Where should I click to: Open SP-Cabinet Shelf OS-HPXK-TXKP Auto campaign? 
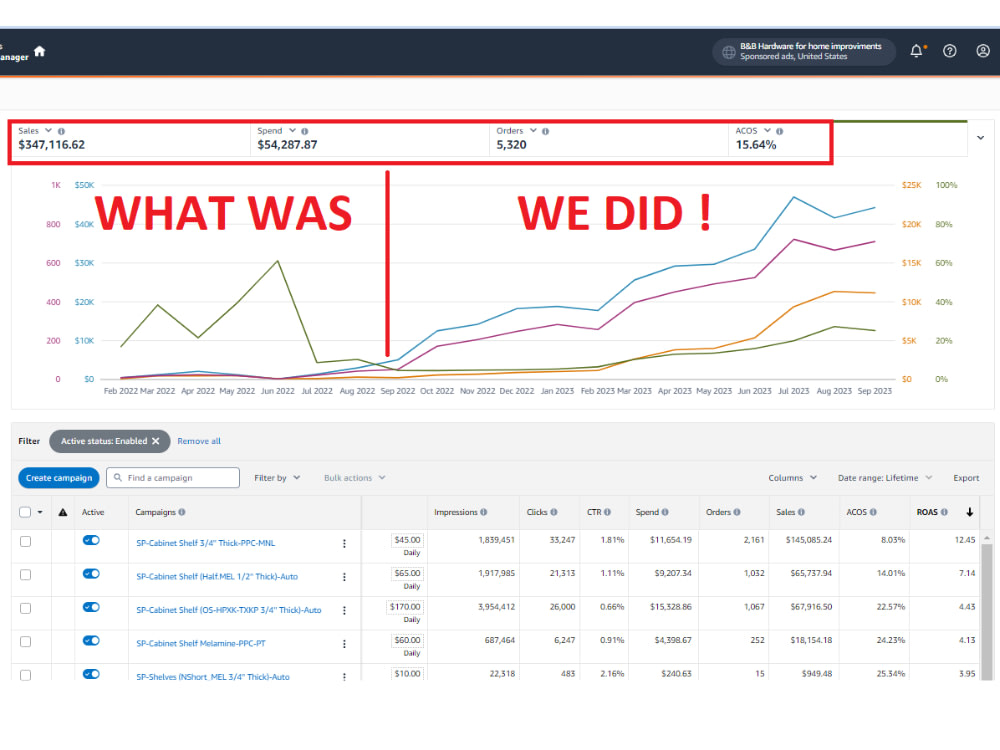tap(228, 610)
